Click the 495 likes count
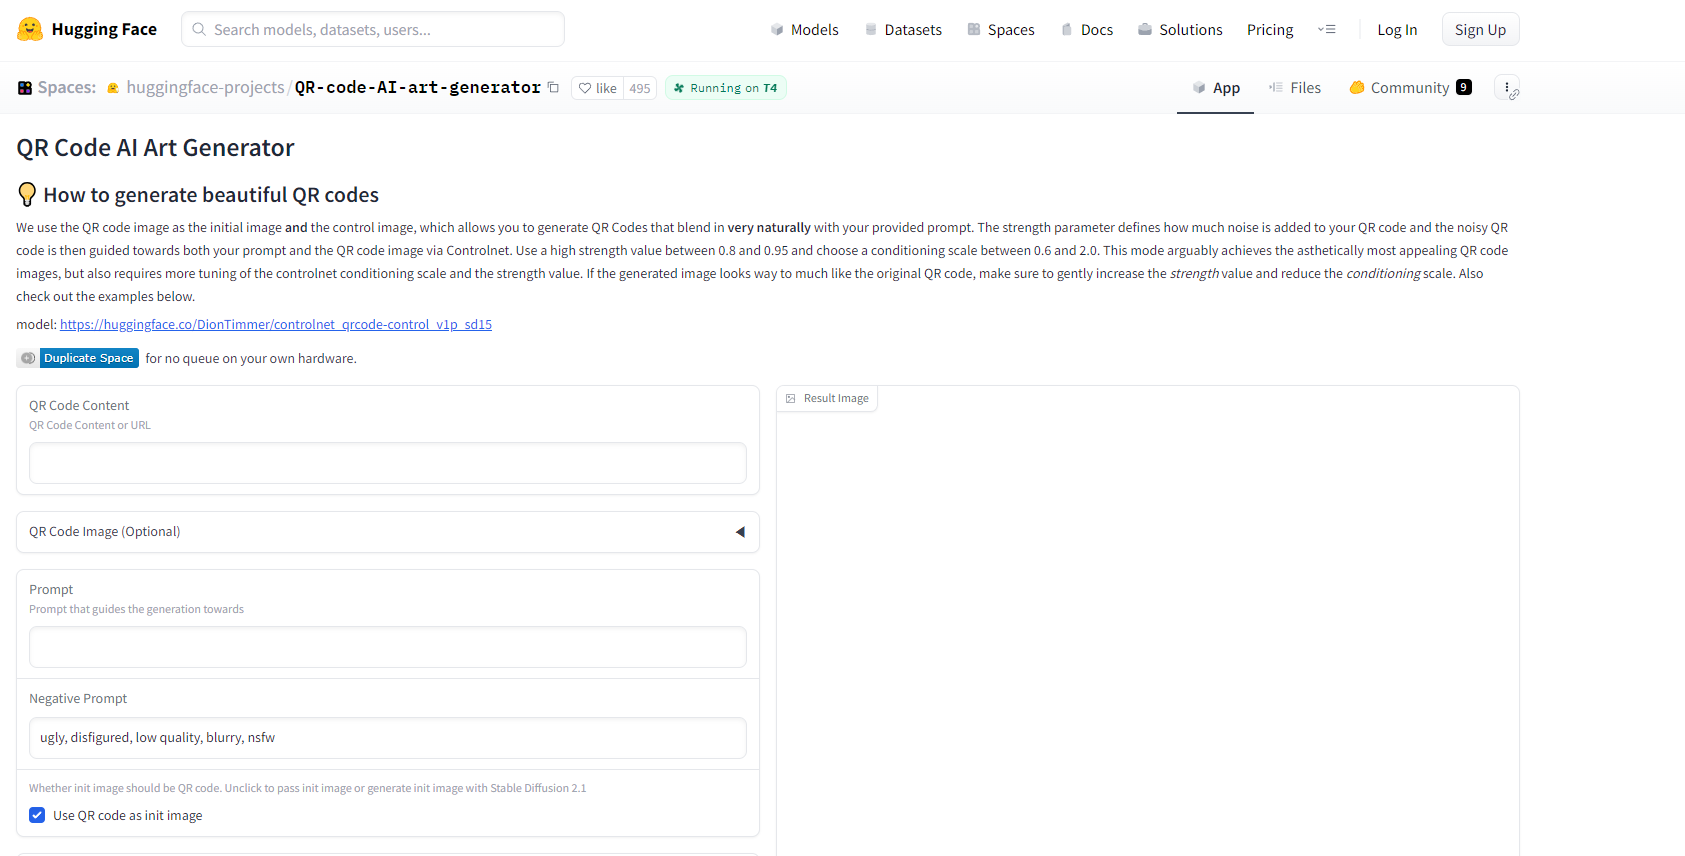Viewport: 1685px width, 856px height. [640, 88]
